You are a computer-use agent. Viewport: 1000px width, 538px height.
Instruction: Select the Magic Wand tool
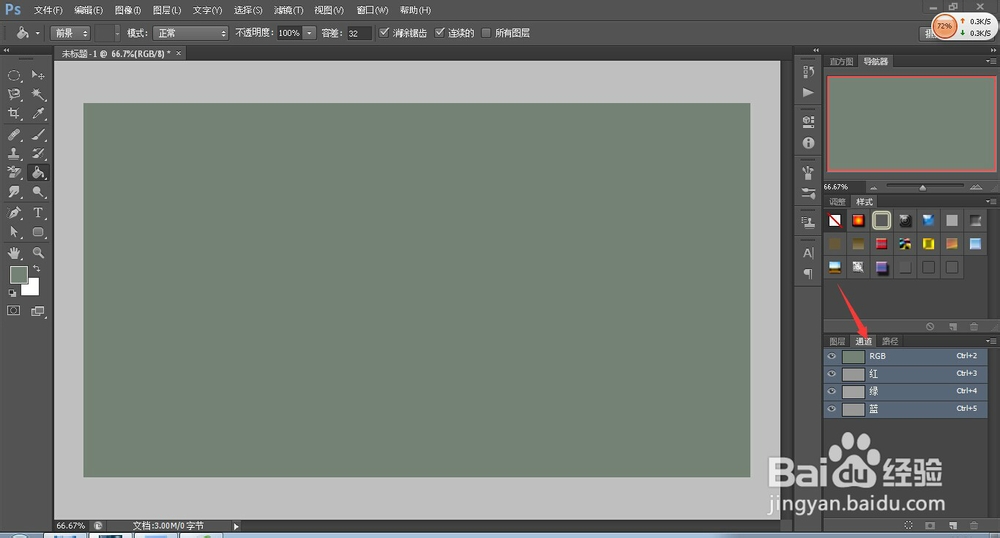pyautogui.click(x=38, y=94)
